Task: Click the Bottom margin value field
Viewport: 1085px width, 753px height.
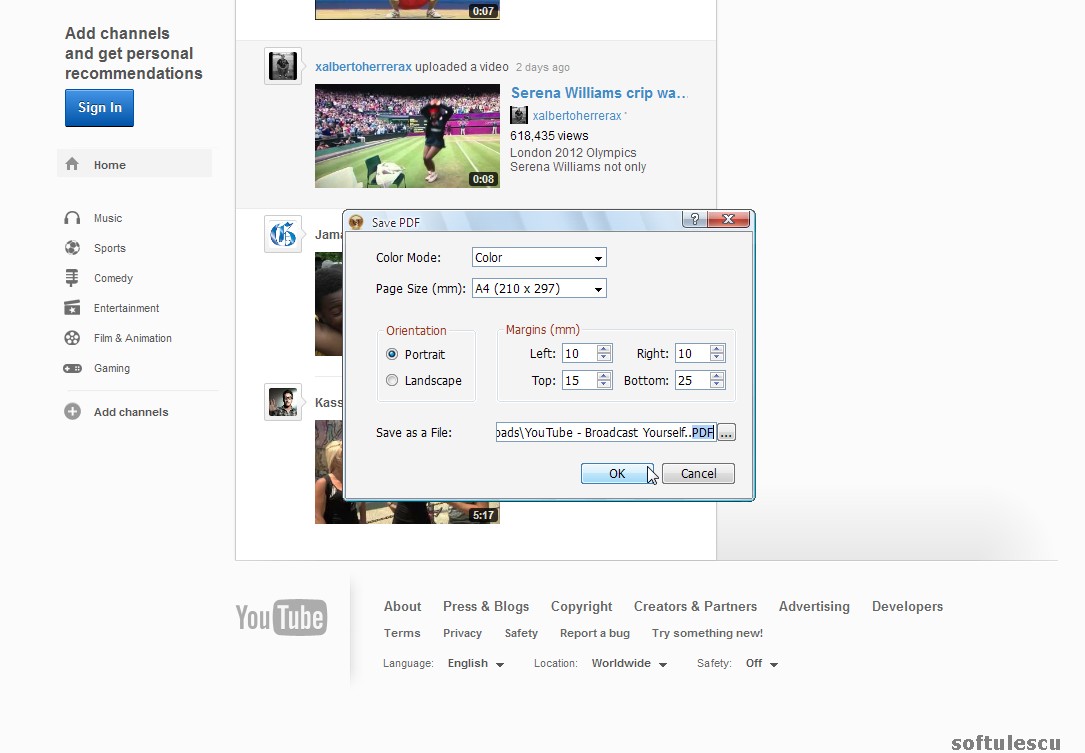Action: (693, 381)
